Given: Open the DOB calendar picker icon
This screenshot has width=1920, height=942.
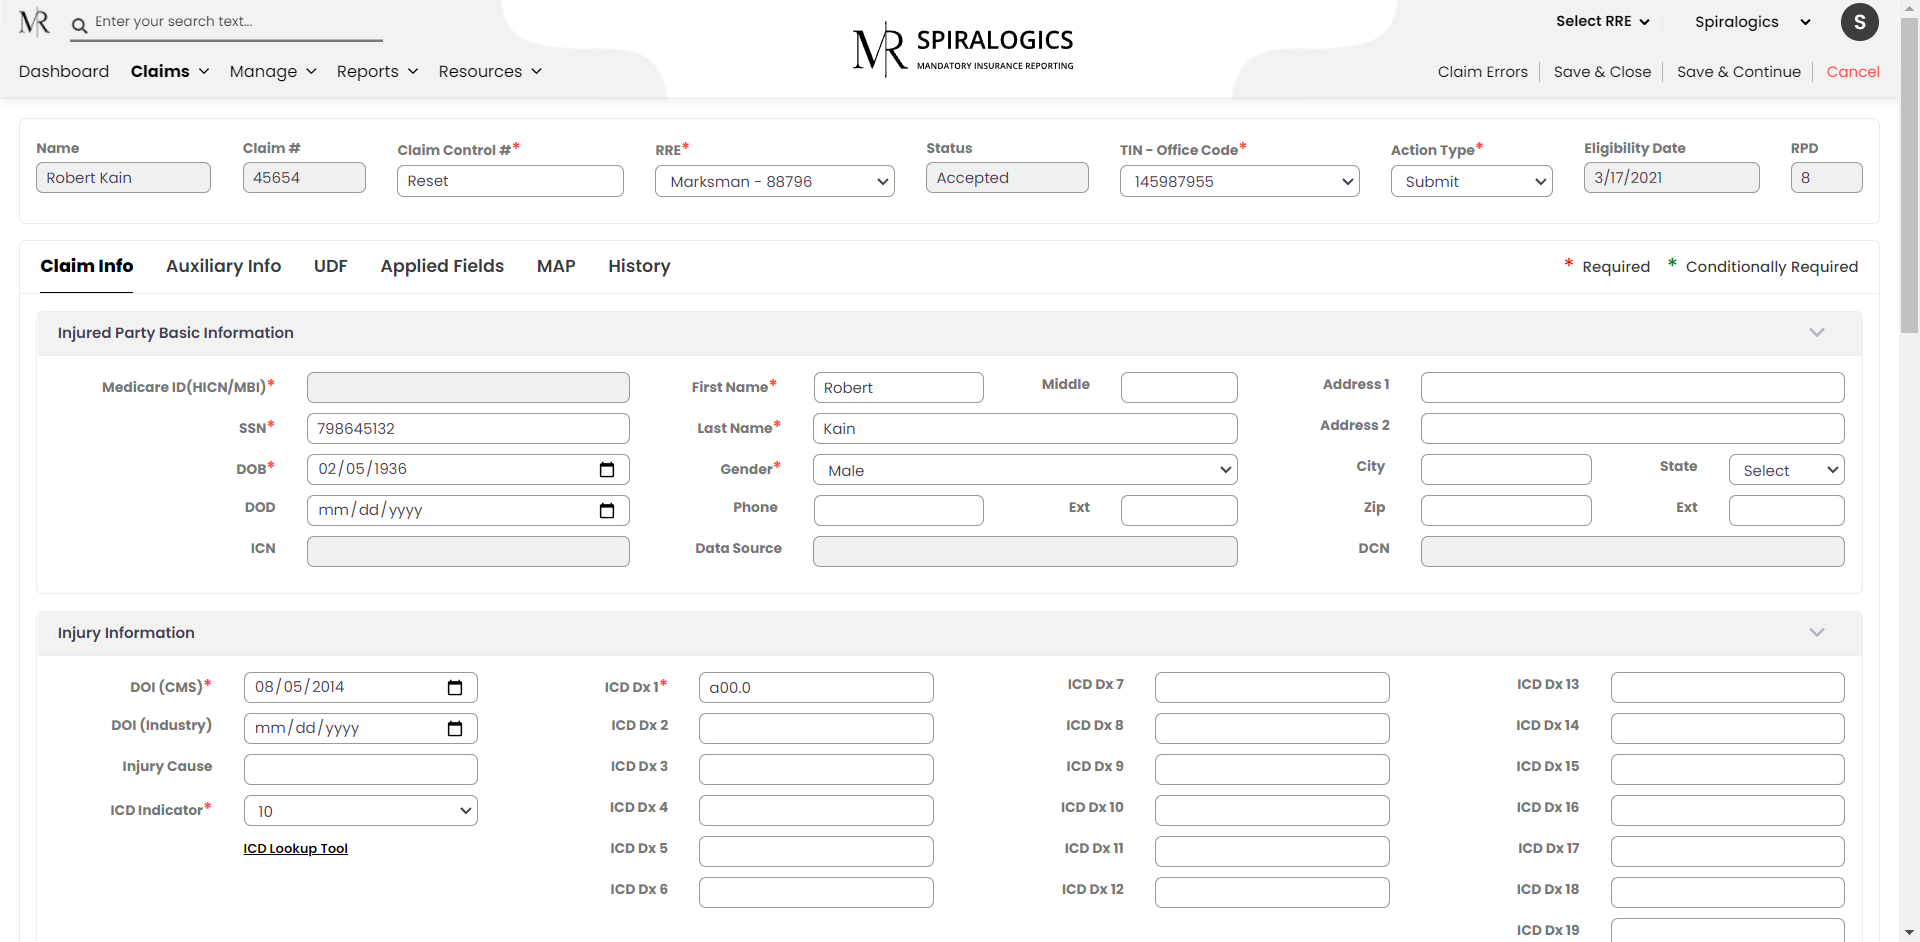Looking at the screenshot, I should pos(606,470).
